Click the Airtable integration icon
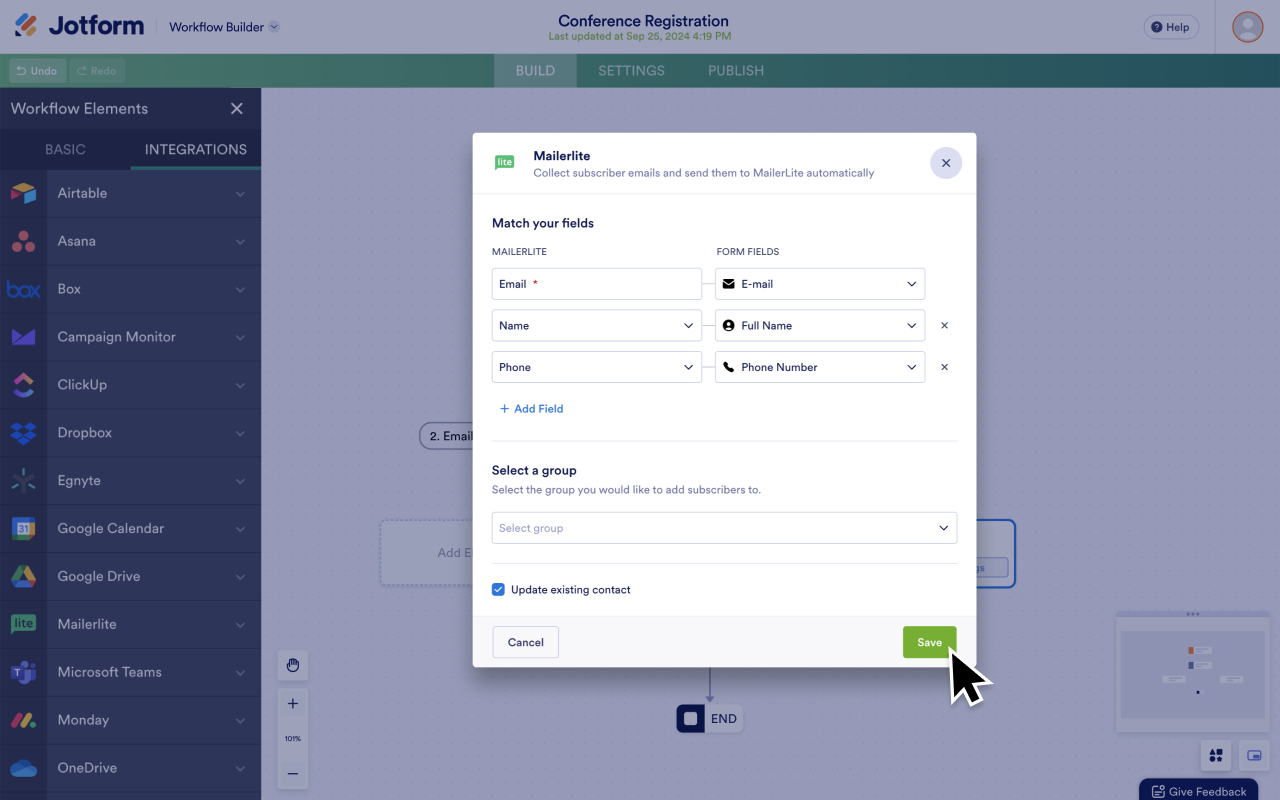This screenshot has width=1280, height=800. pos(23,193)
